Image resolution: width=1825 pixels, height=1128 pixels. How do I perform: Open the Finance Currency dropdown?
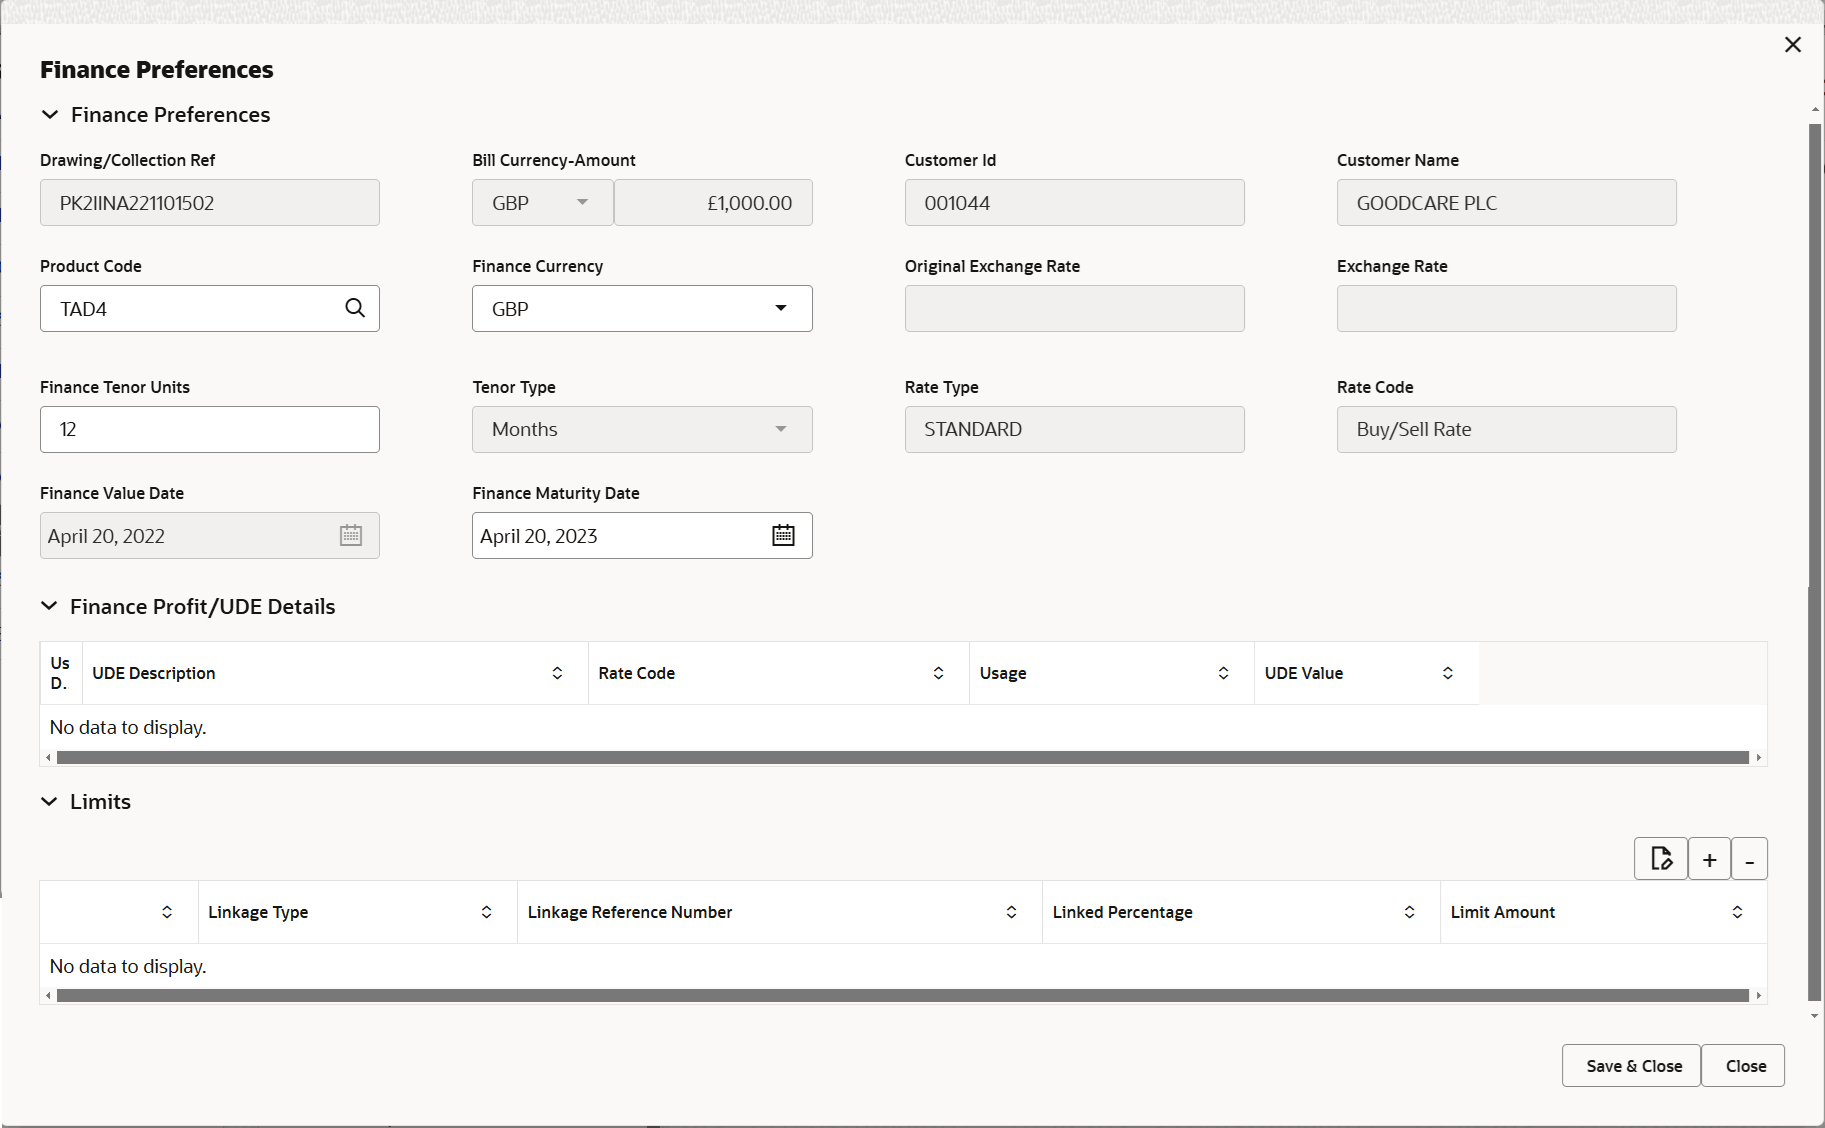coord(781,308)
